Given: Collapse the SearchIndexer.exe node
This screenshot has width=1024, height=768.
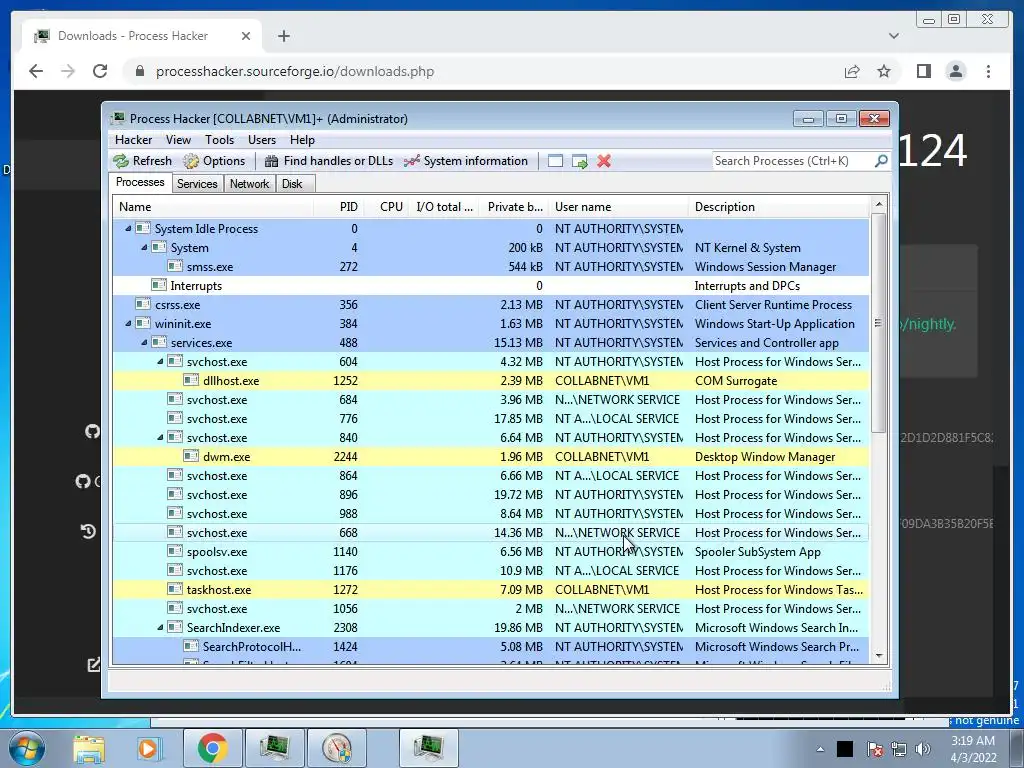Looking at the screenshot, I should point(160,627).
